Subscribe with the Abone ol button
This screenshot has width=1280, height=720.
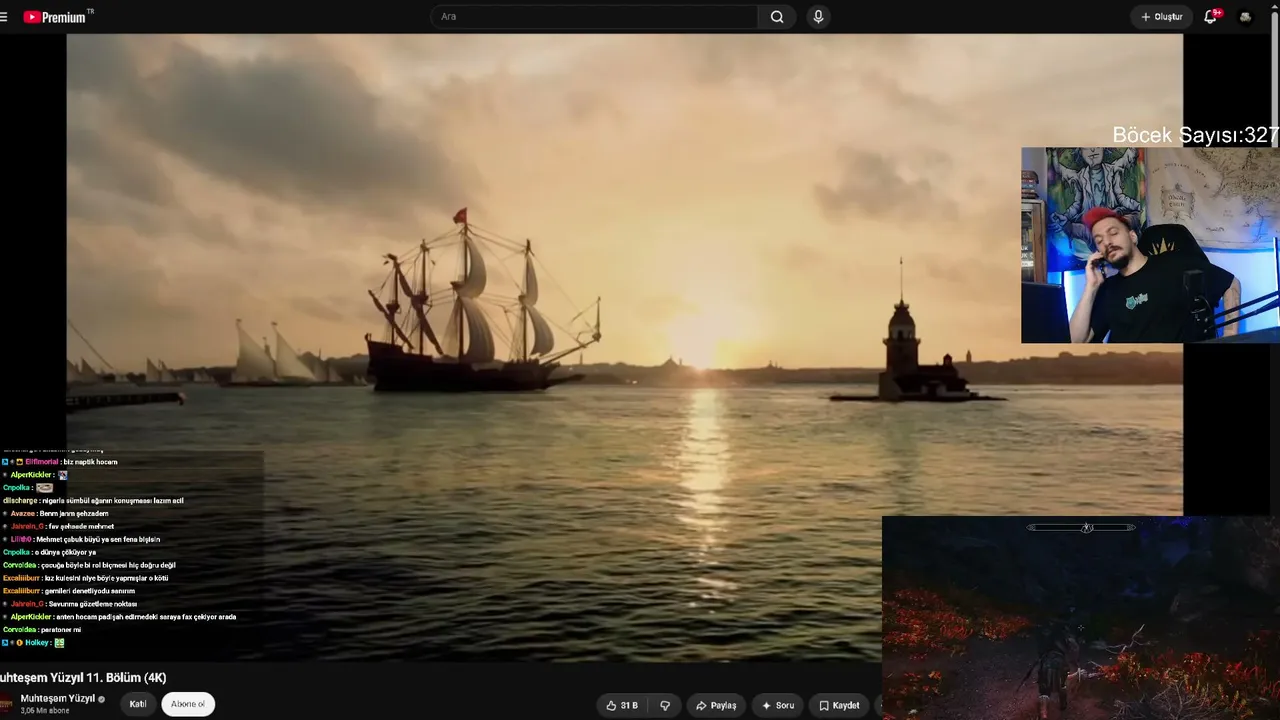[x=188, y=704]
